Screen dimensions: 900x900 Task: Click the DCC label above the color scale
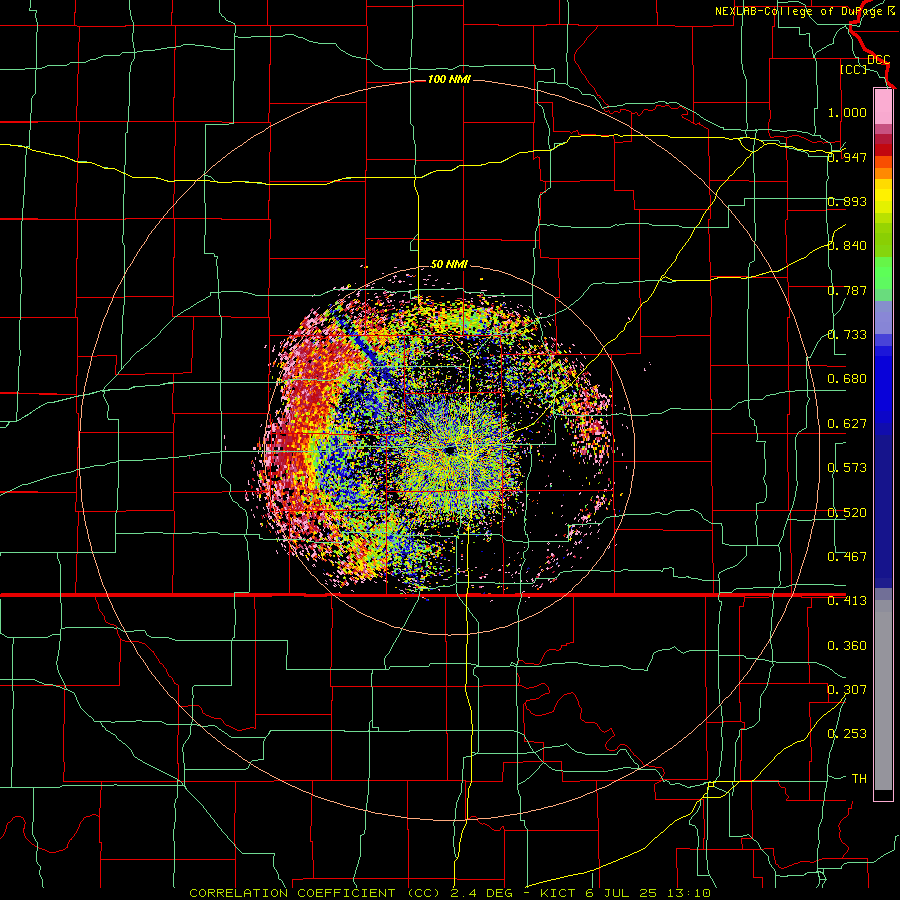[x=878, y=60]
